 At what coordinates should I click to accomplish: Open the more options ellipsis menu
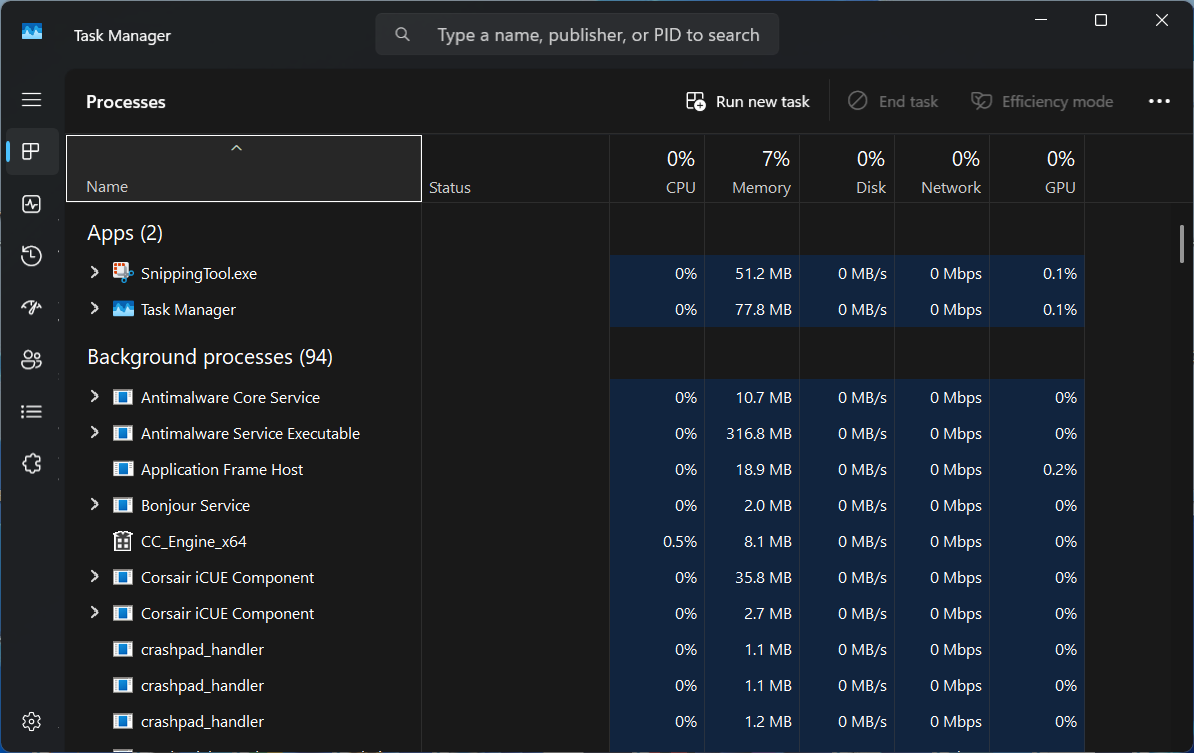pyautogui.click(x=1159, y=101)
